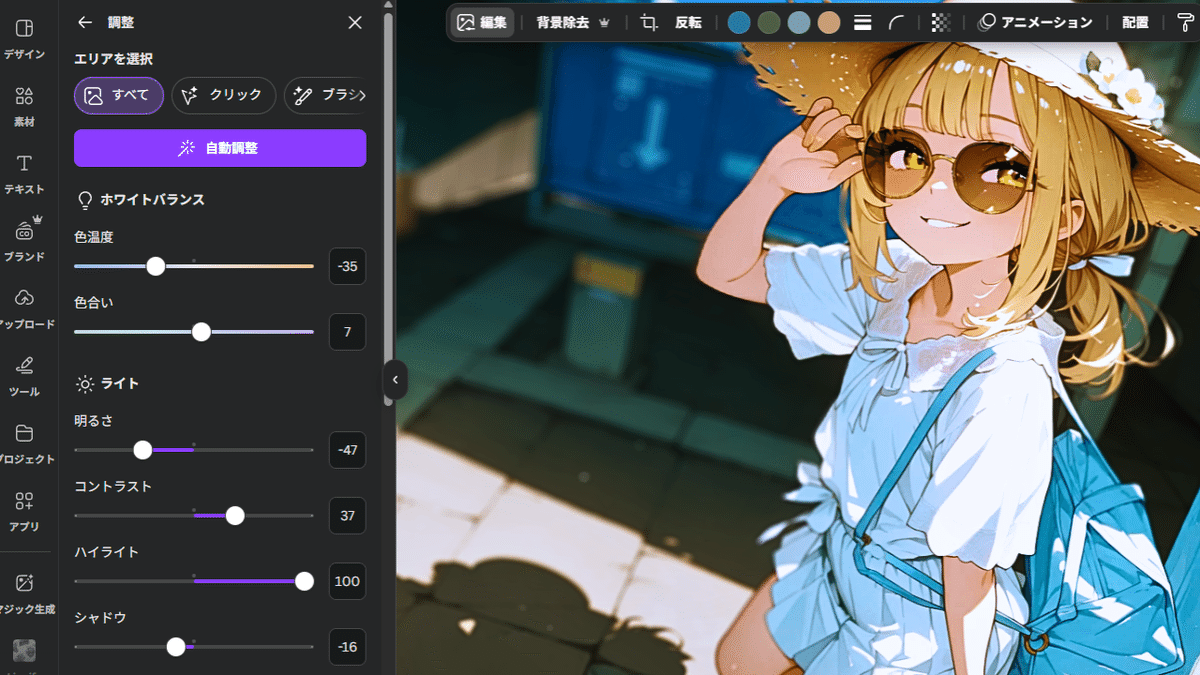The image size is (1200, 675).
Task: Open the ツール tools panel
Action: pyautogui.click(x=24, y=375)
